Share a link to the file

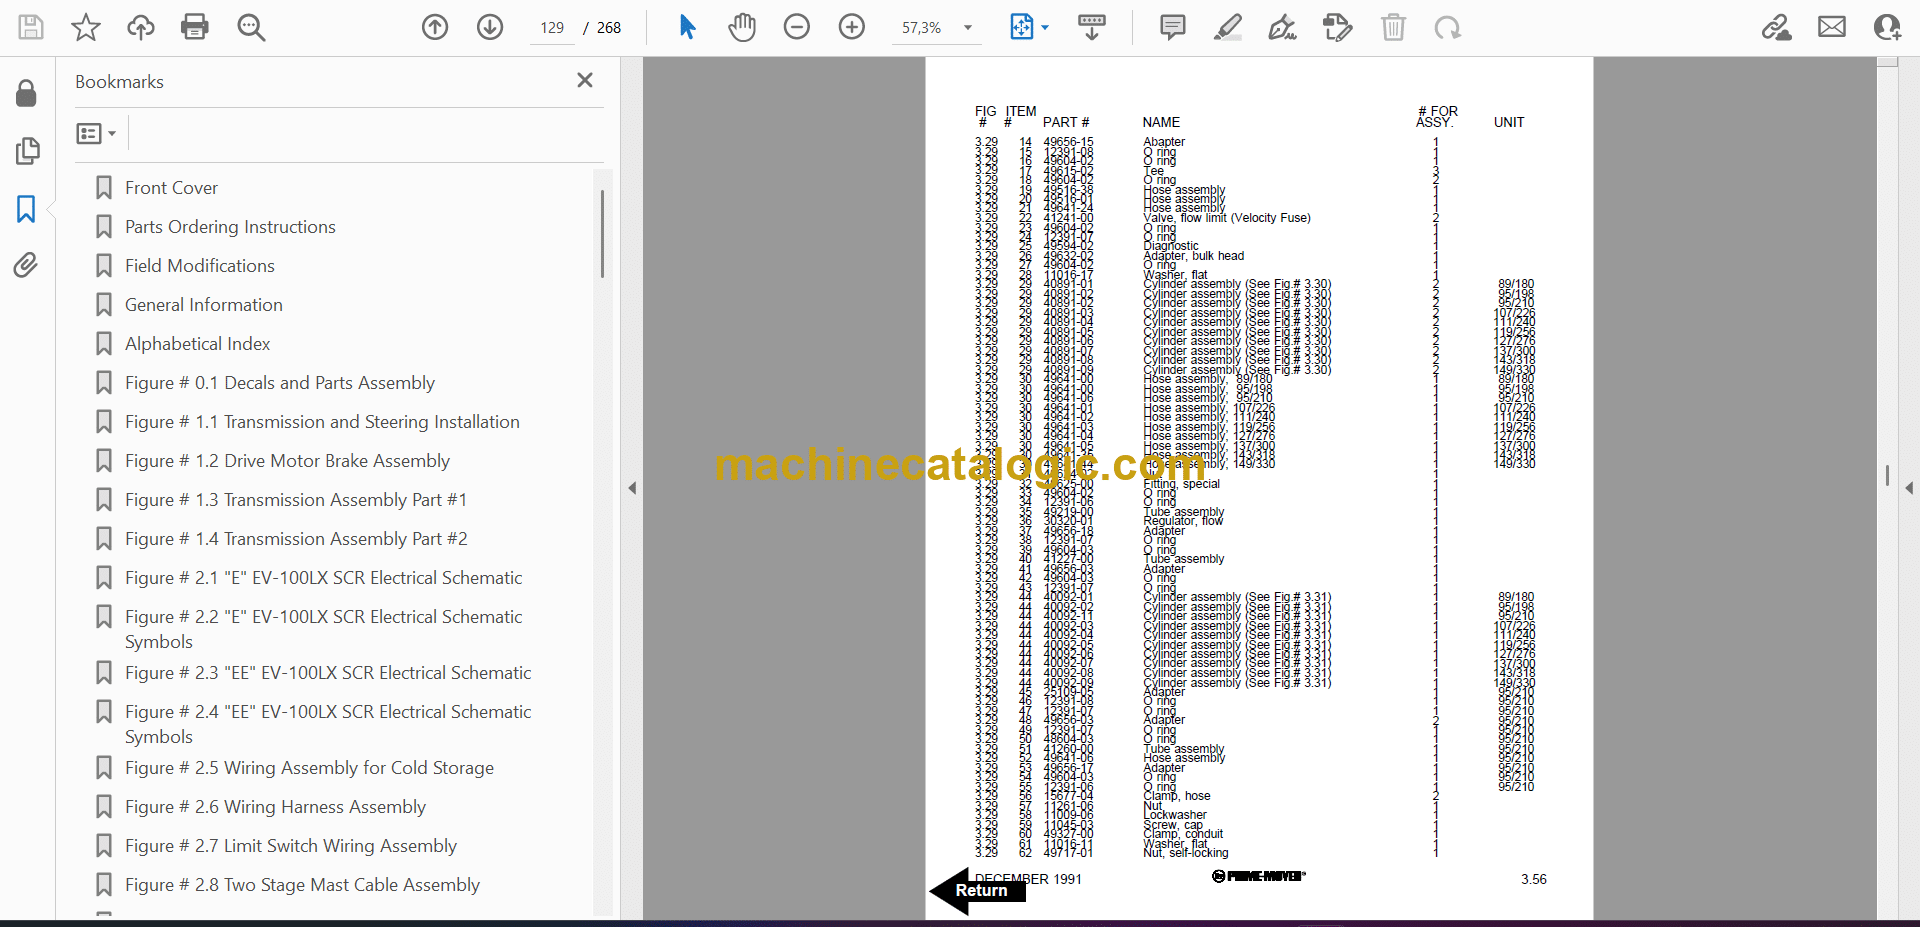click(x=1777, y=27)
